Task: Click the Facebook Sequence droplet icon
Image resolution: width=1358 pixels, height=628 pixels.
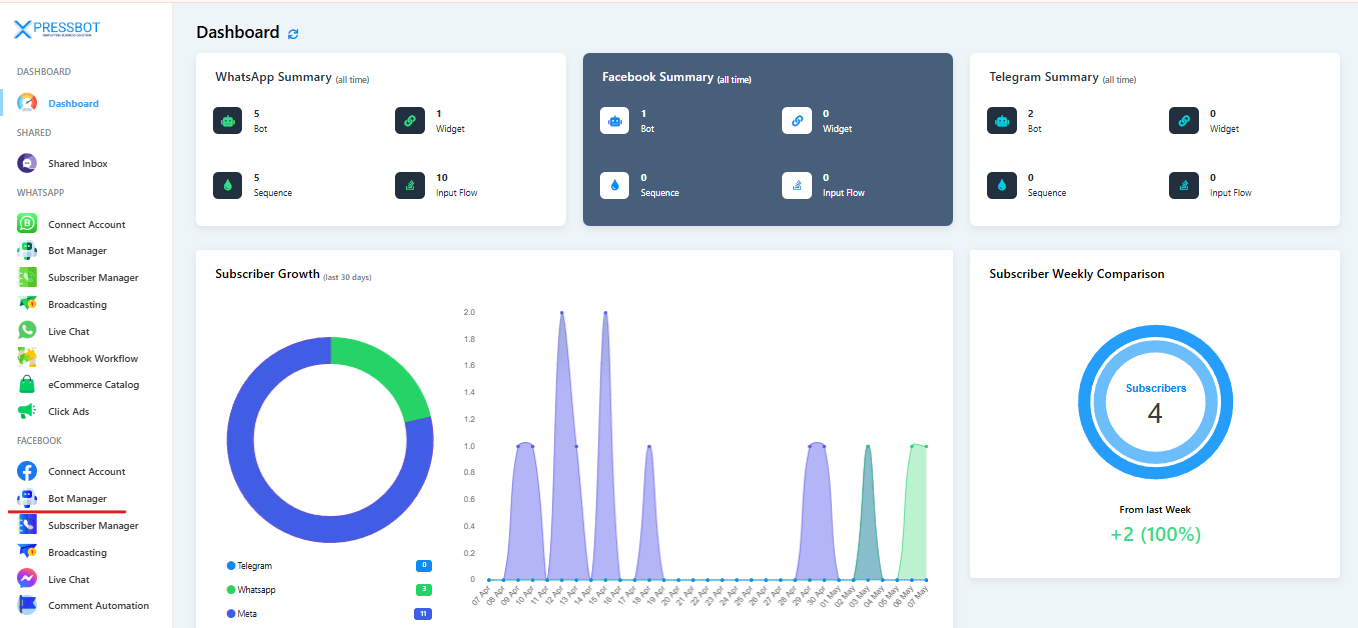Action: (x=615, y=185)
